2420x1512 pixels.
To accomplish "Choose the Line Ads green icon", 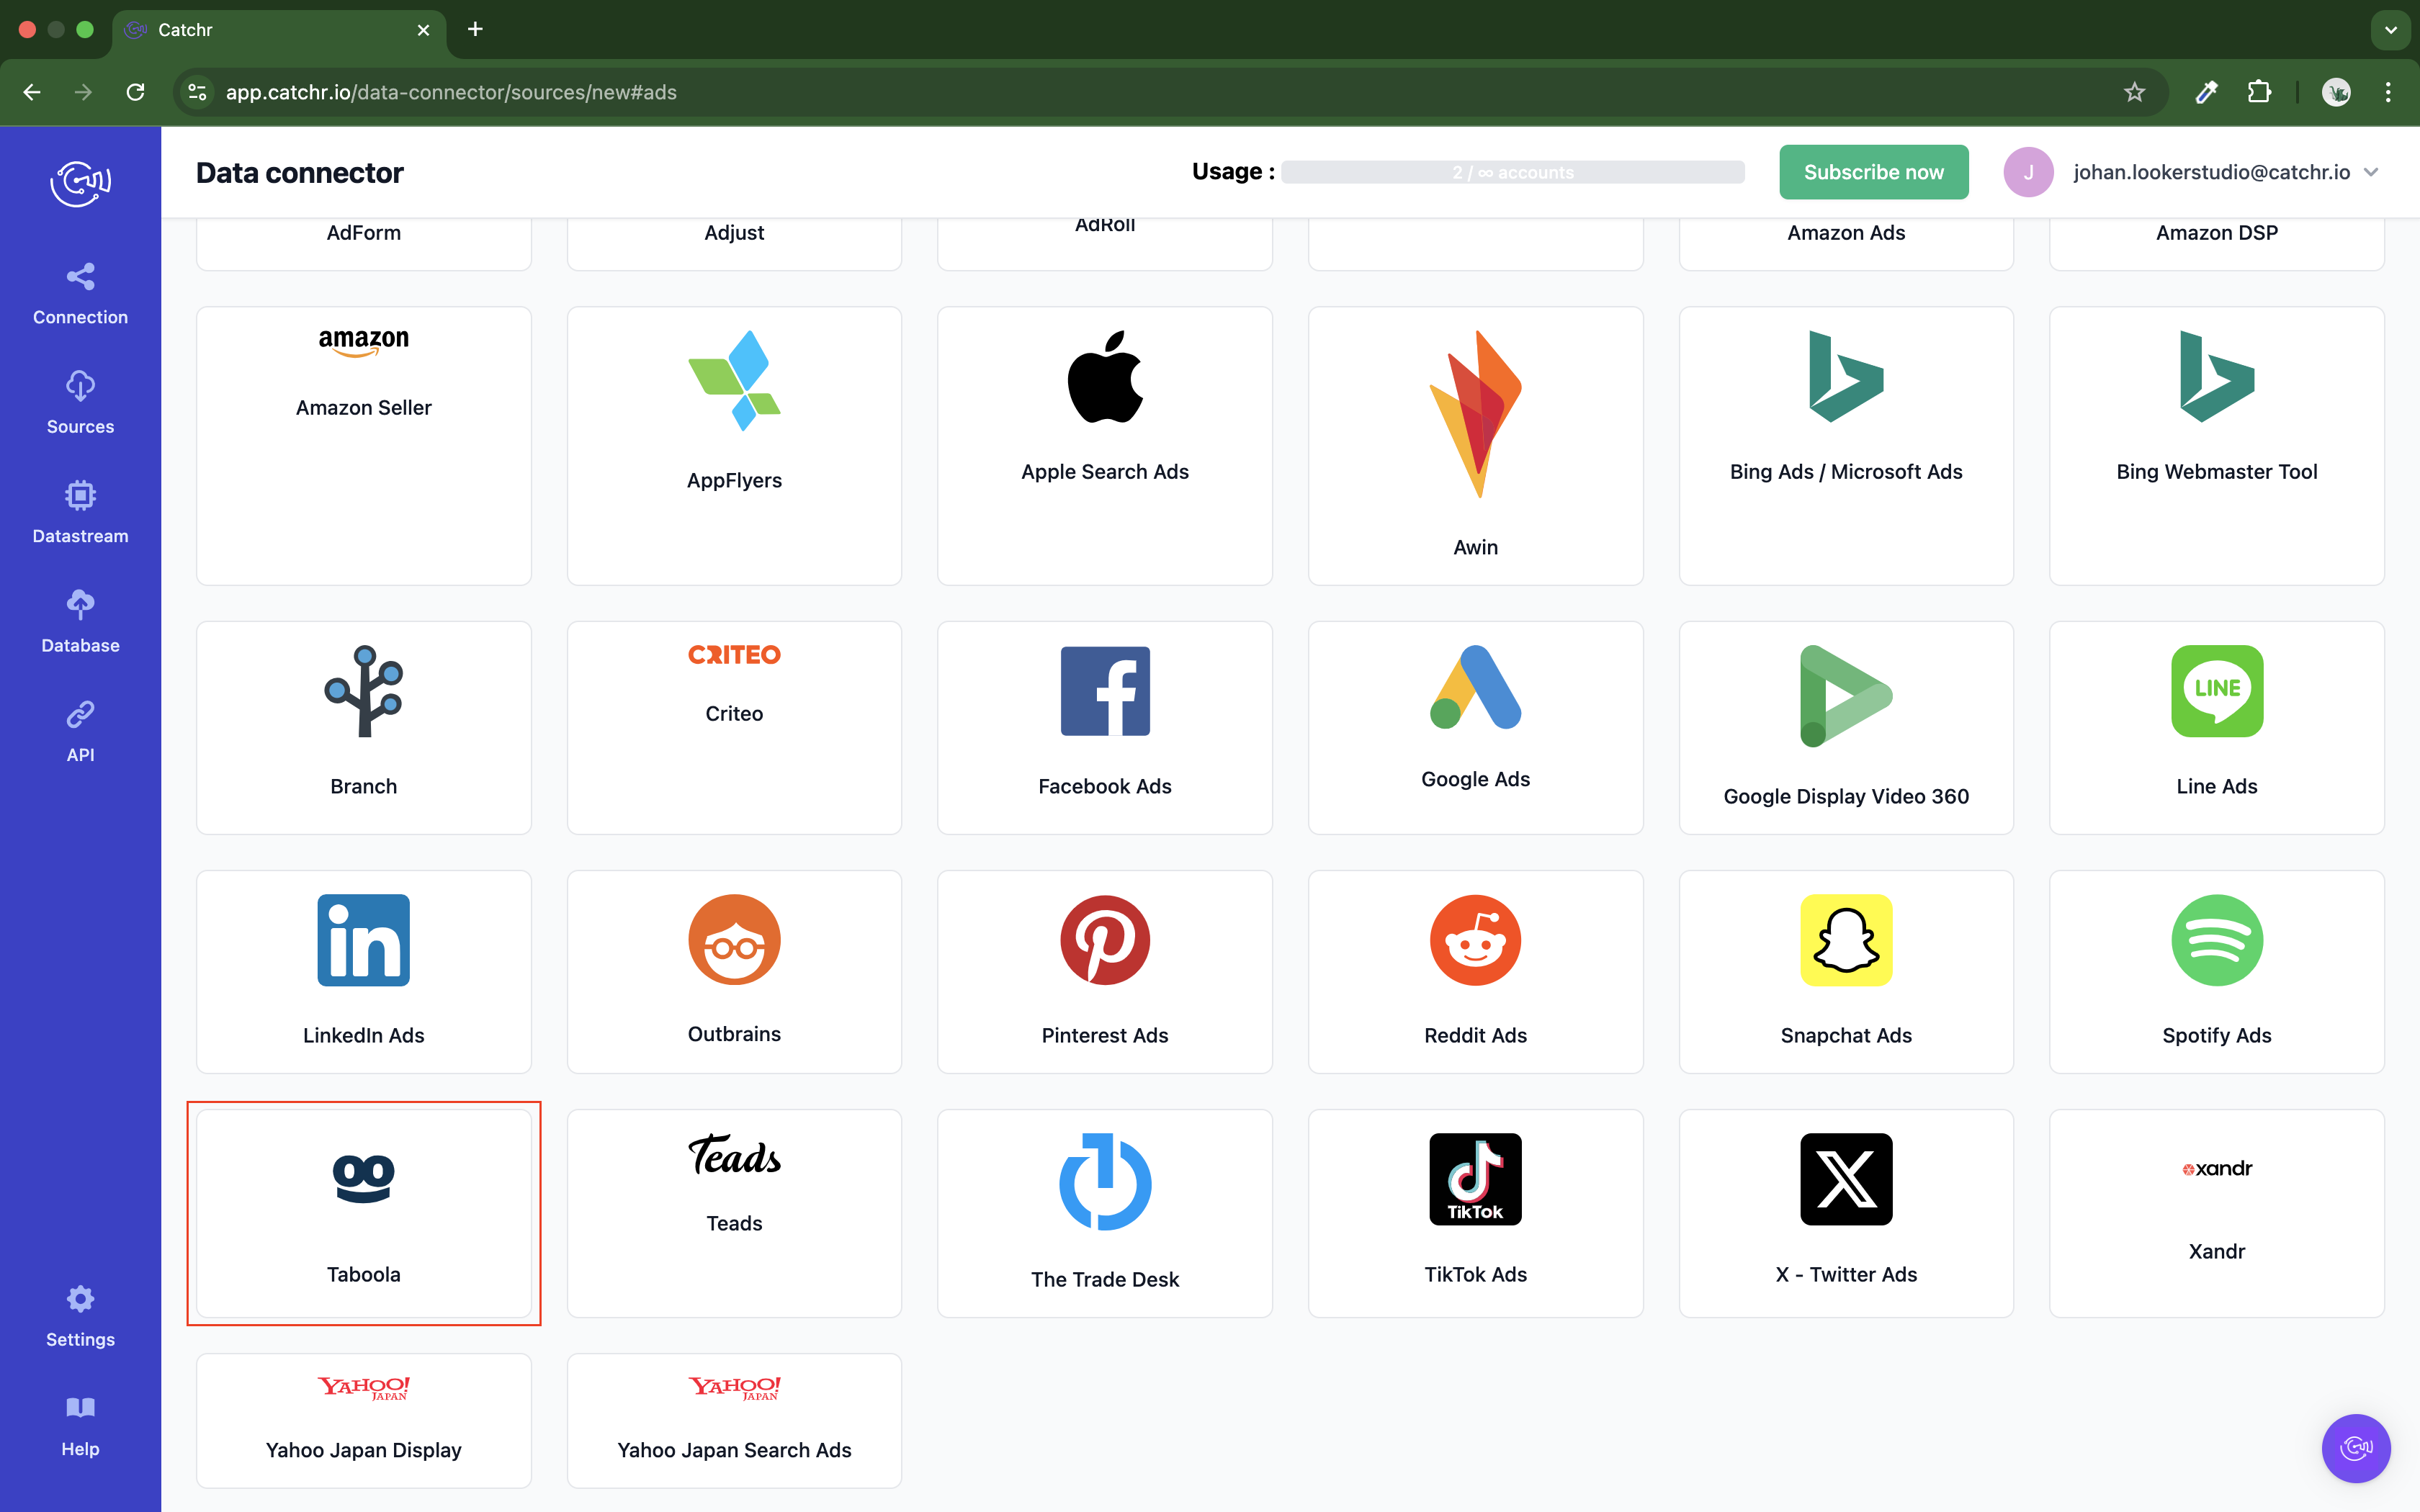I will [2216, 691].
